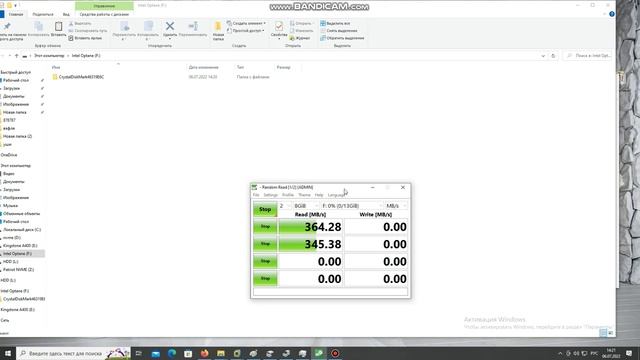Open the Копировать в ribbon command

point(148,31)
